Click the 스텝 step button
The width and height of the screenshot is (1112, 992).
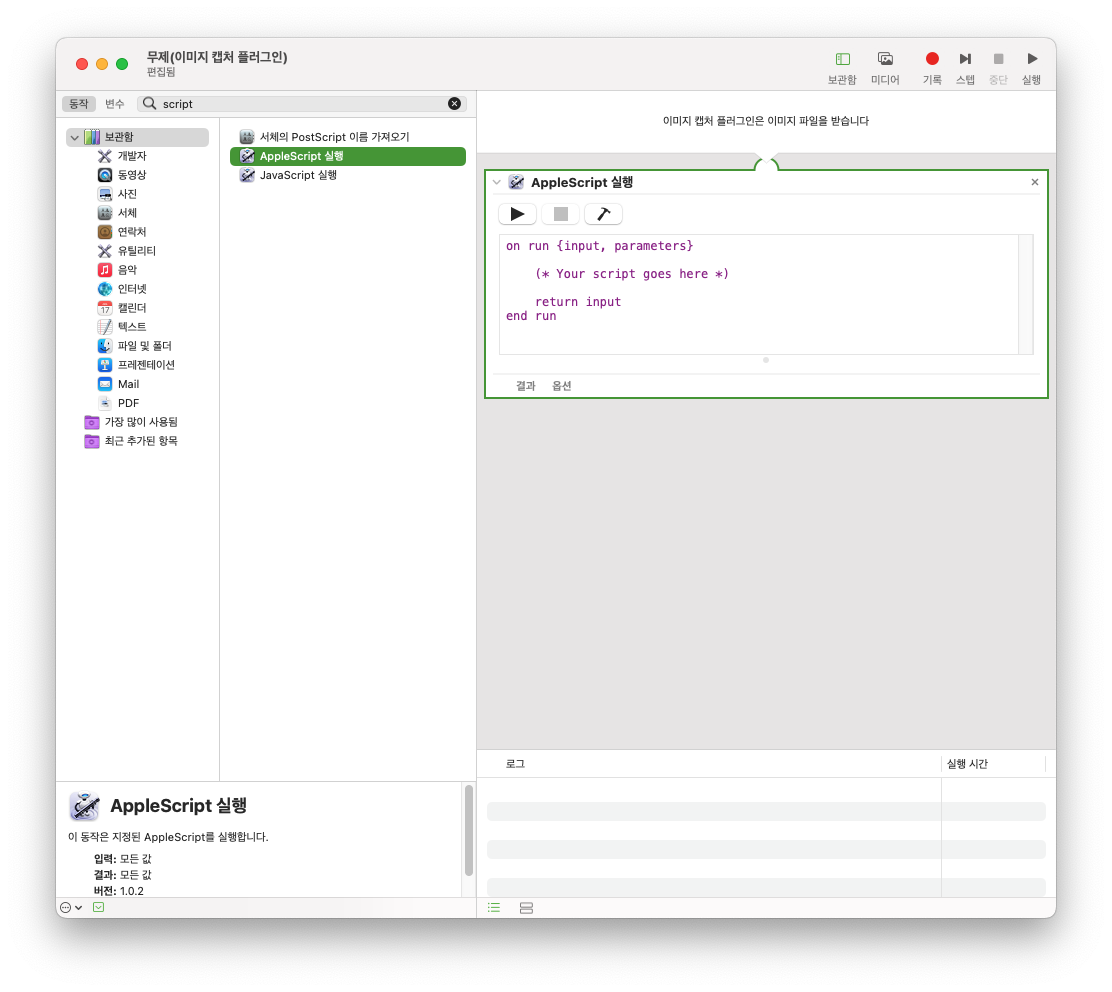pos(964,68)
